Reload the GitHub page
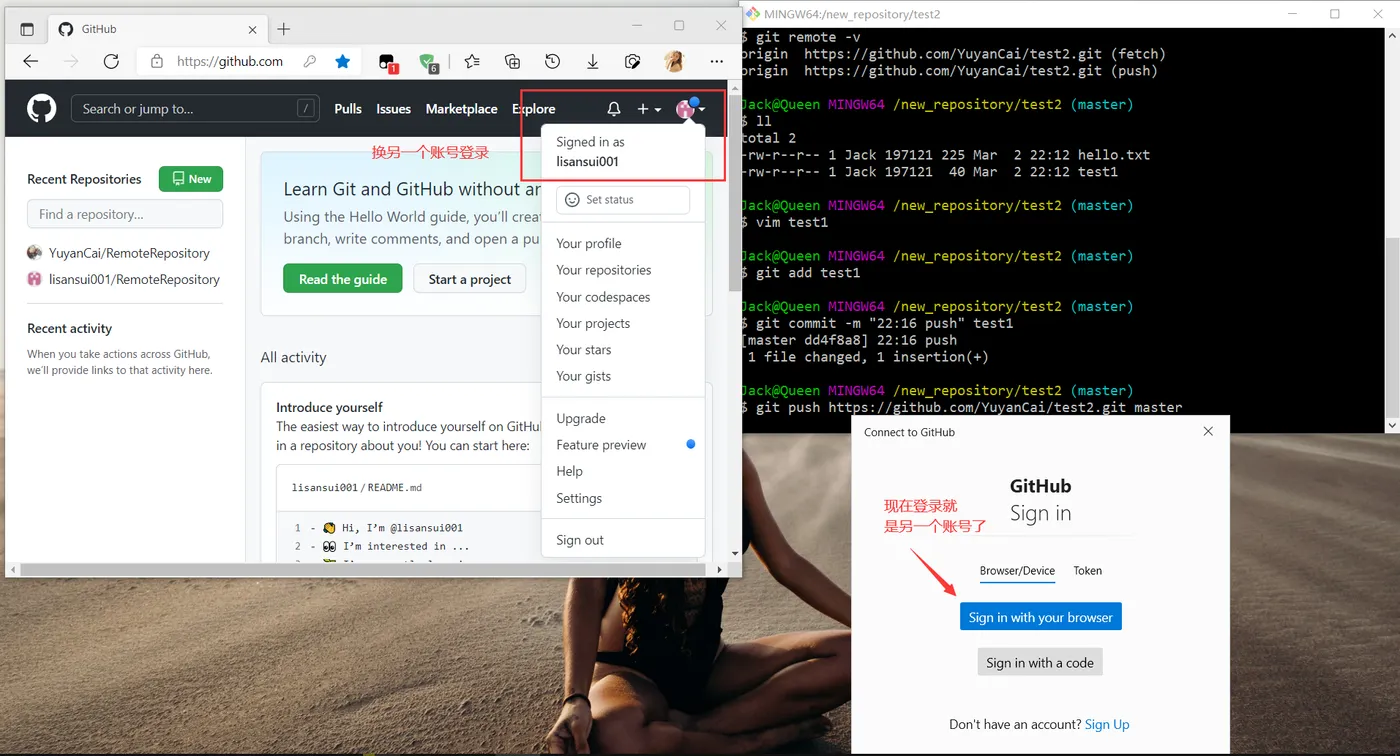 coord(111,61)
